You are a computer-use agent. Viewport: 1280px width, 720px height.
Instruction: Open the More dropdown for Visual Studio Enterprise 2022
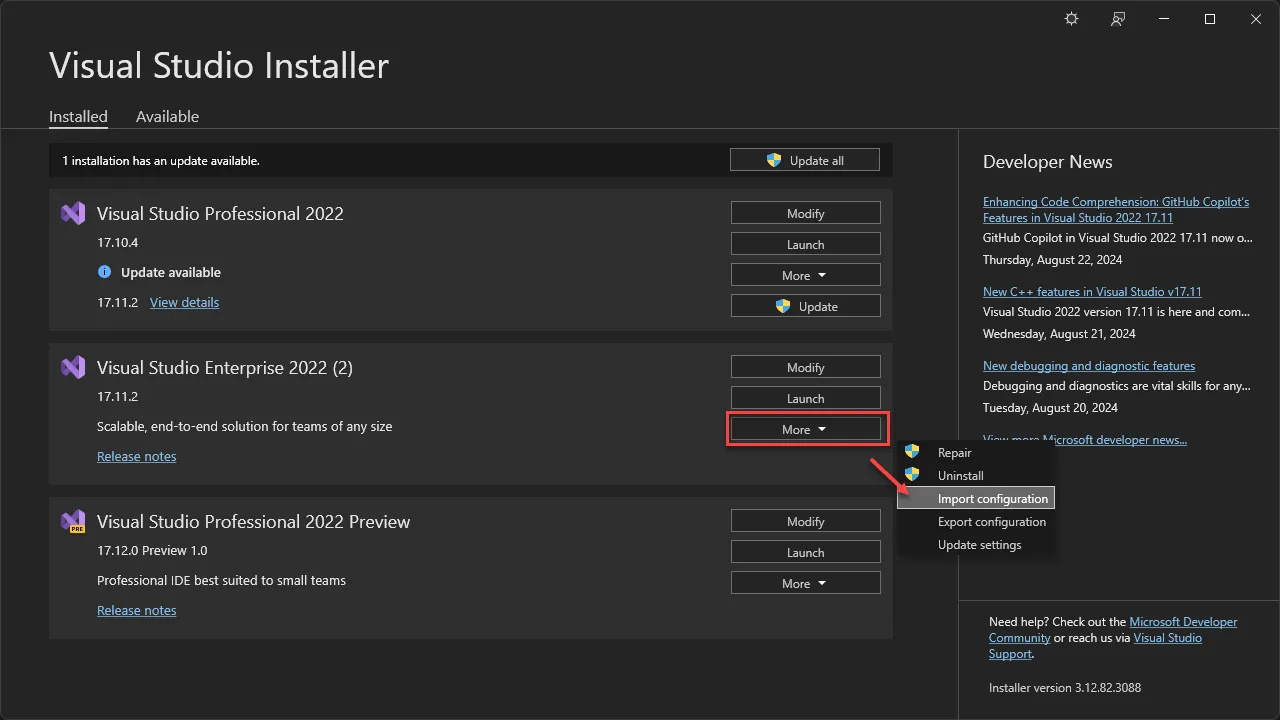click(805, 429)
